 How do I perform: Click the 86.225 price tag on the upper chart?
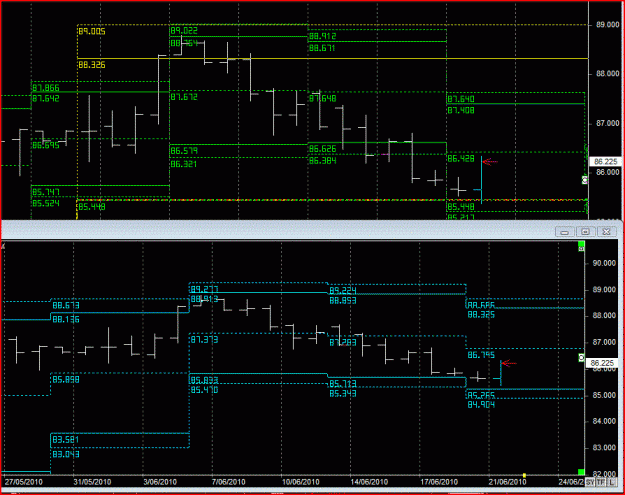pyautogui.click(x=605, y=161)
